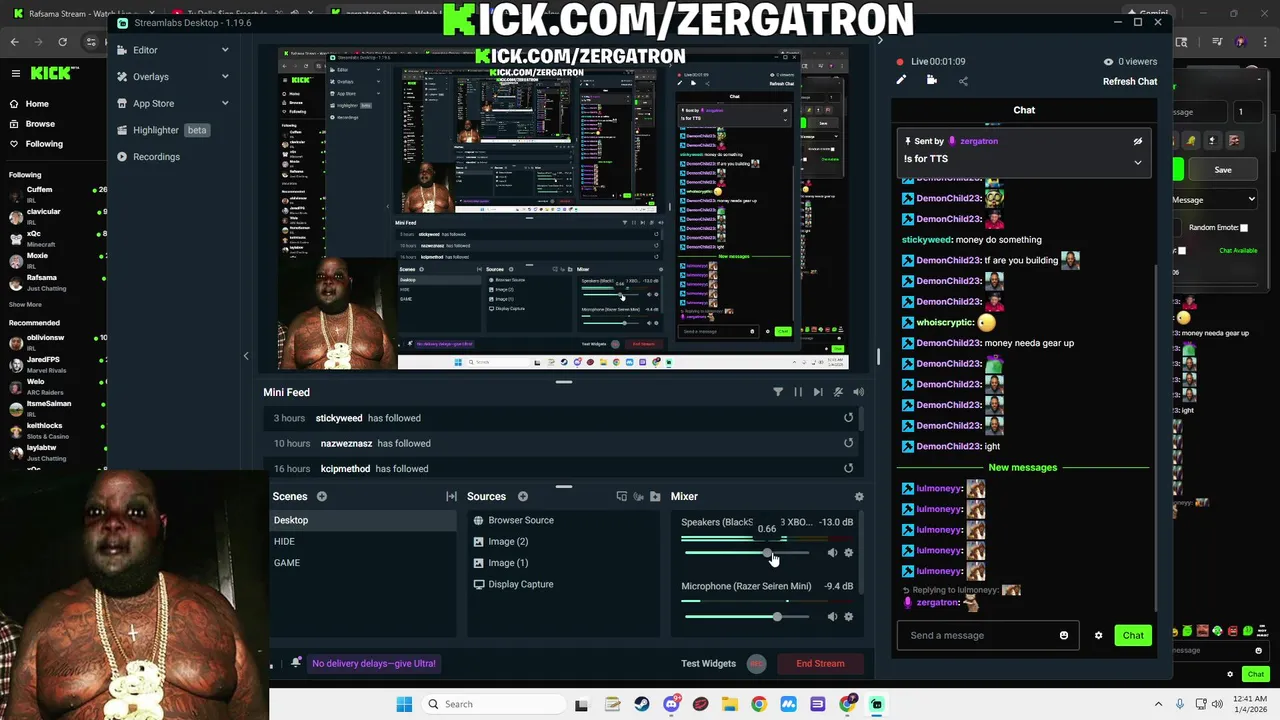Expand the Overlays section chevron
This screenshot has width=1280, height=720.
[x=225, y=77]
